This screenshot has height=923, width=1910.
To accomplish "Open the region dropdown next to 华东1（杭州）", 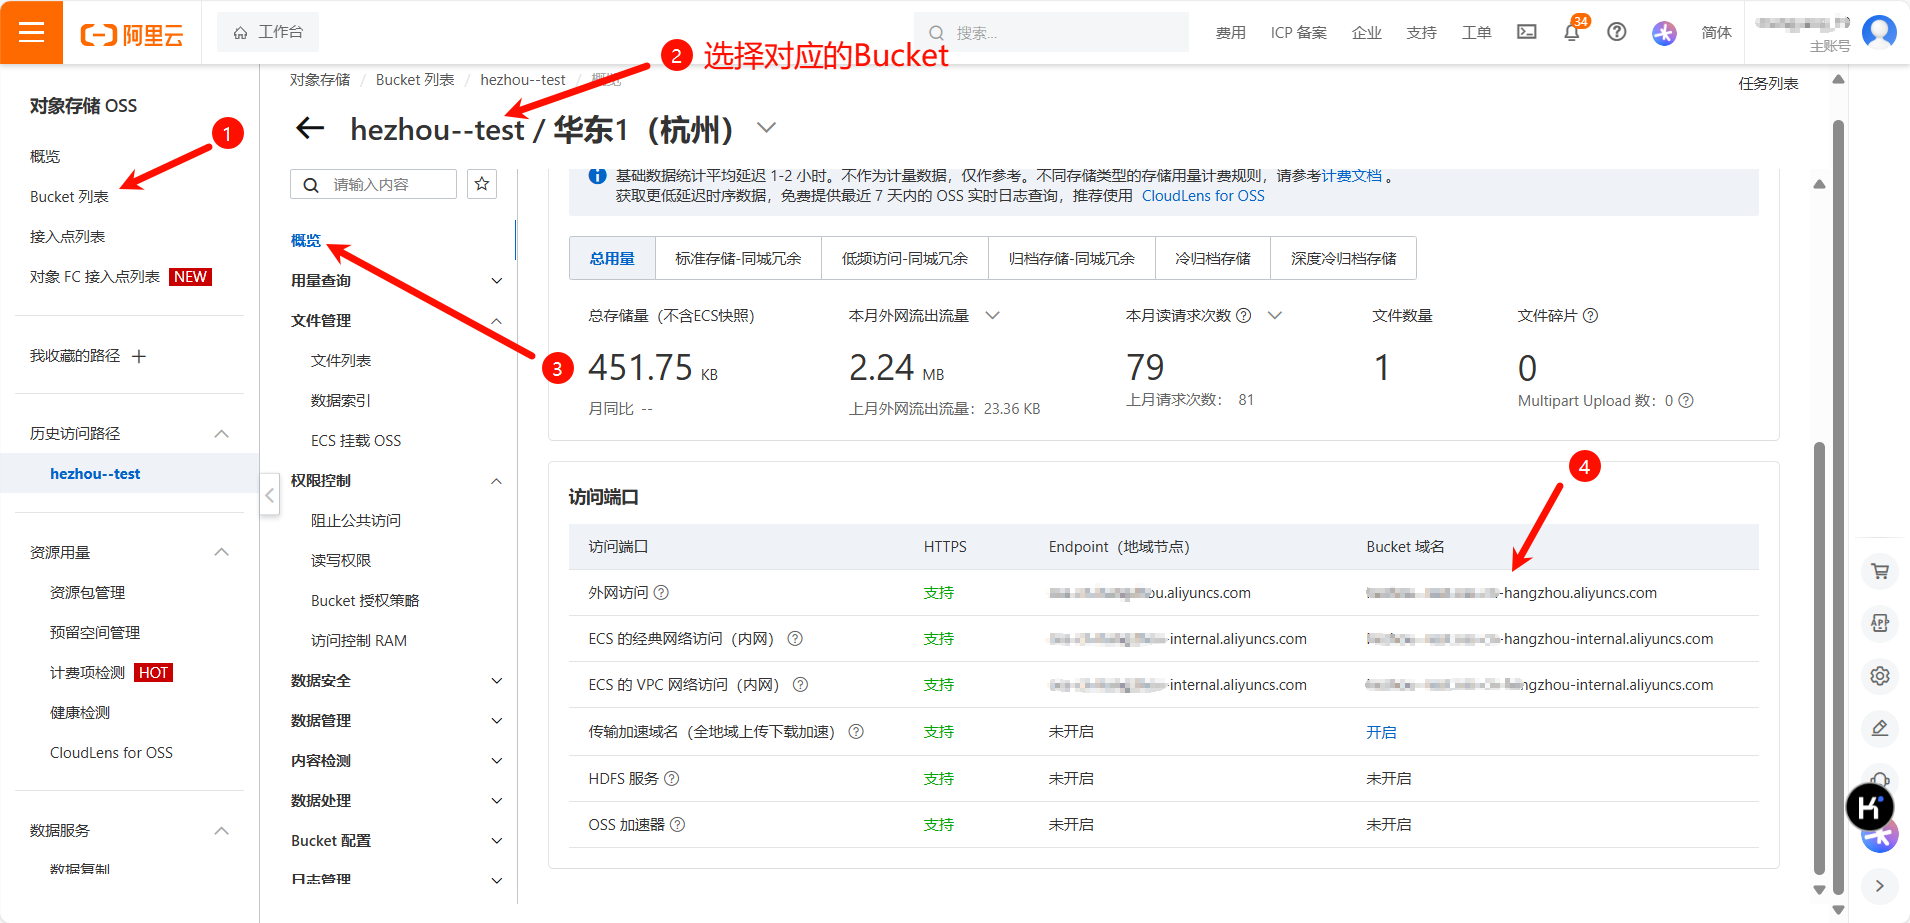I will [x=766, y=128].
